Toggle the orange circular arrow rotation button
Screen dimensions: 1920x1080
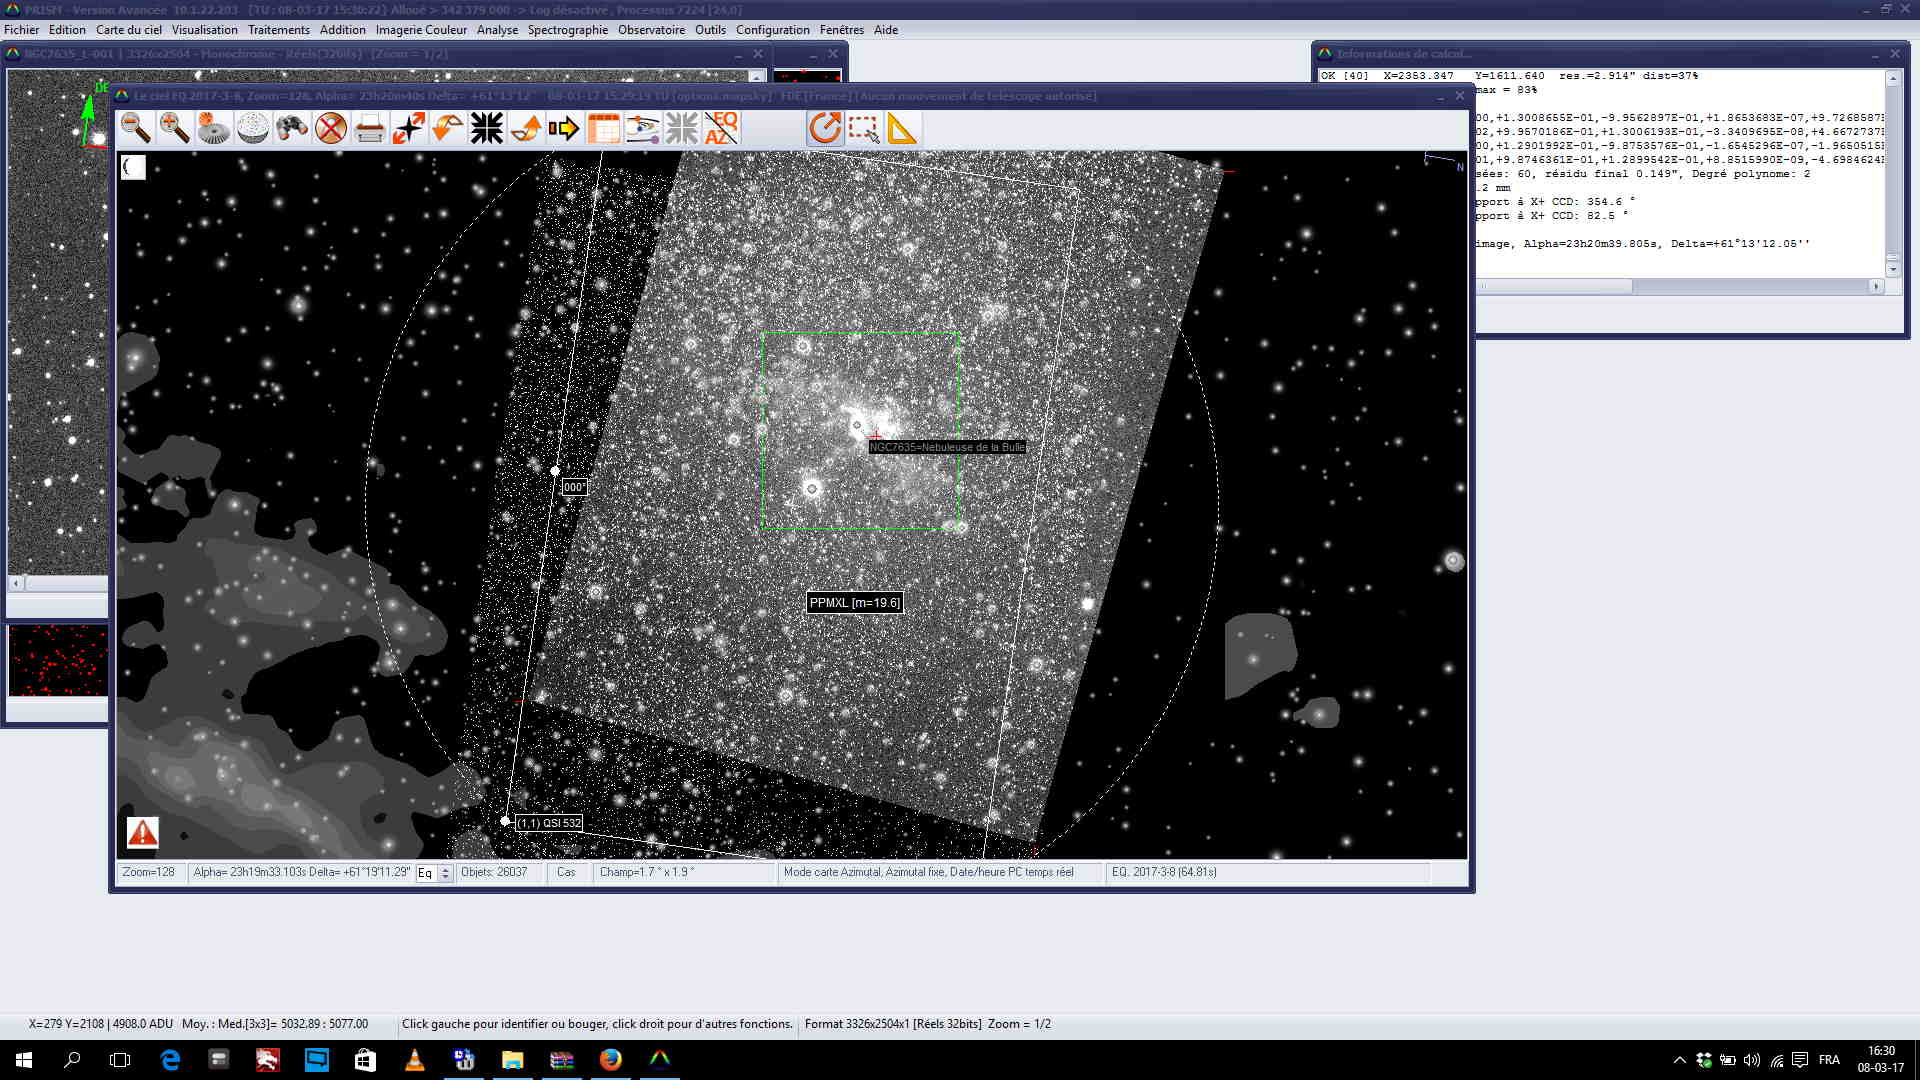click(825, 128)
